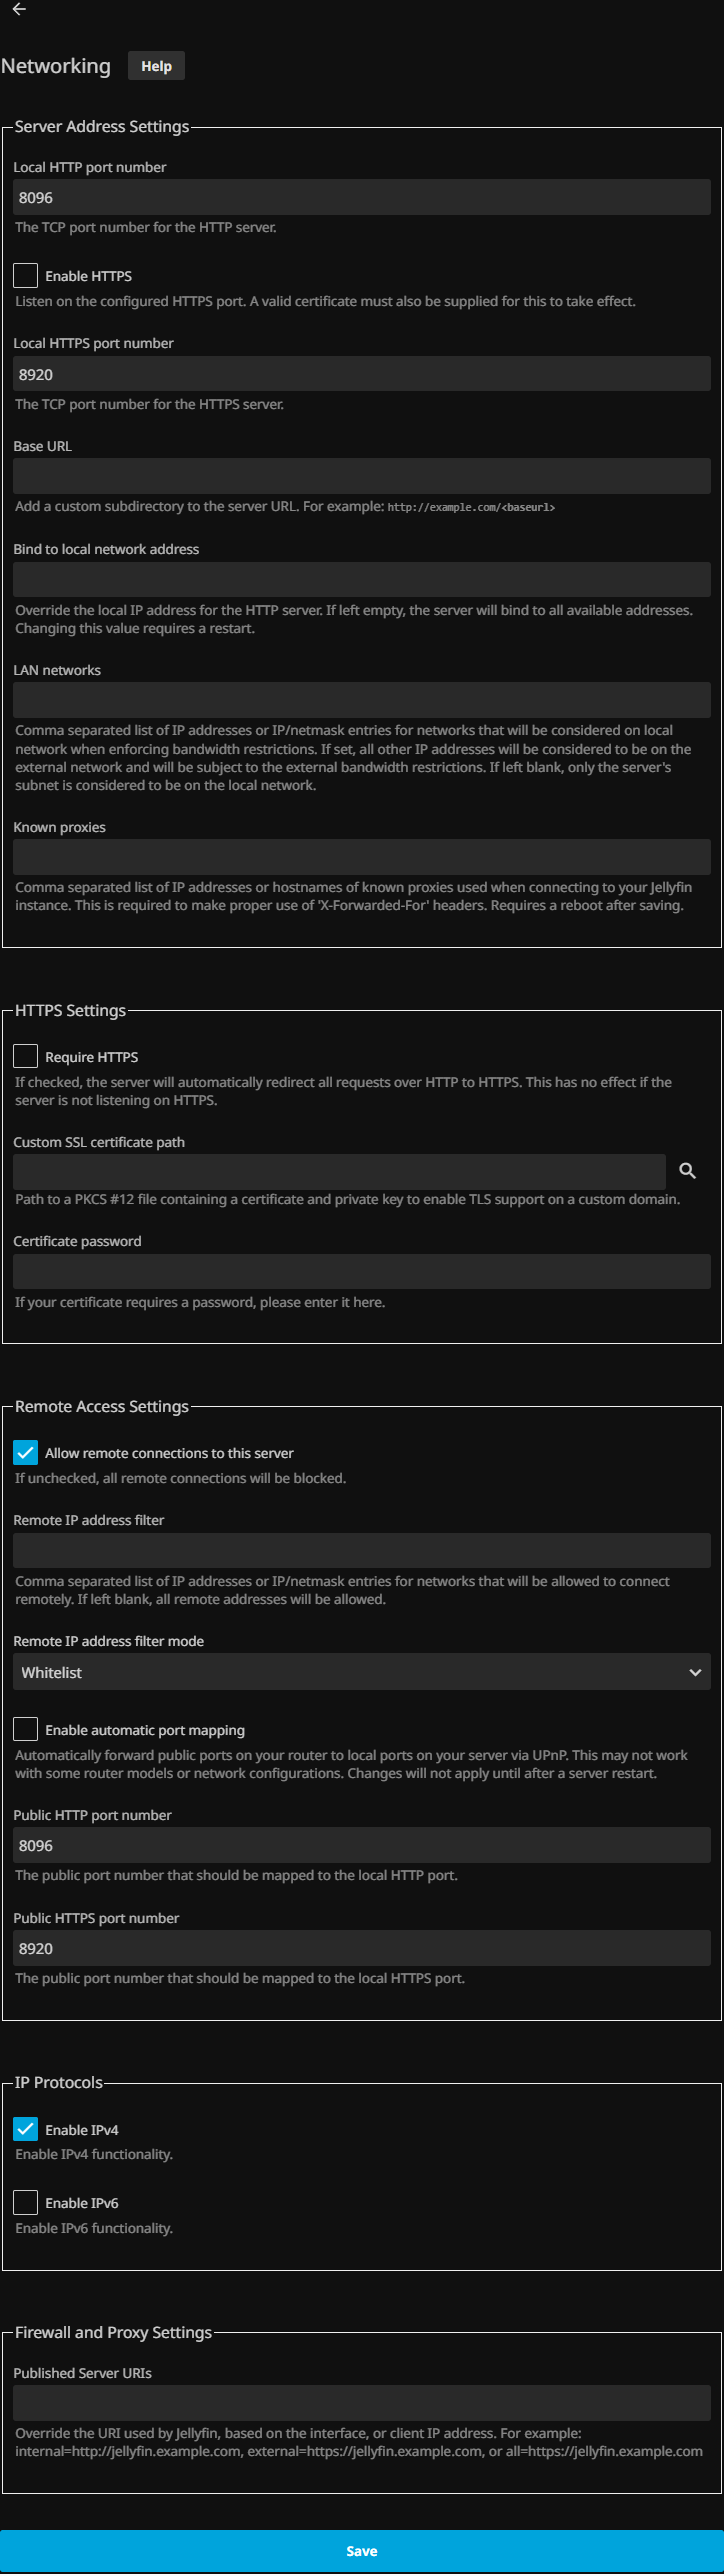This screenshot has width=724, height=2574.
Task: Focus the Base URL input field
Action: pos(362,477)
